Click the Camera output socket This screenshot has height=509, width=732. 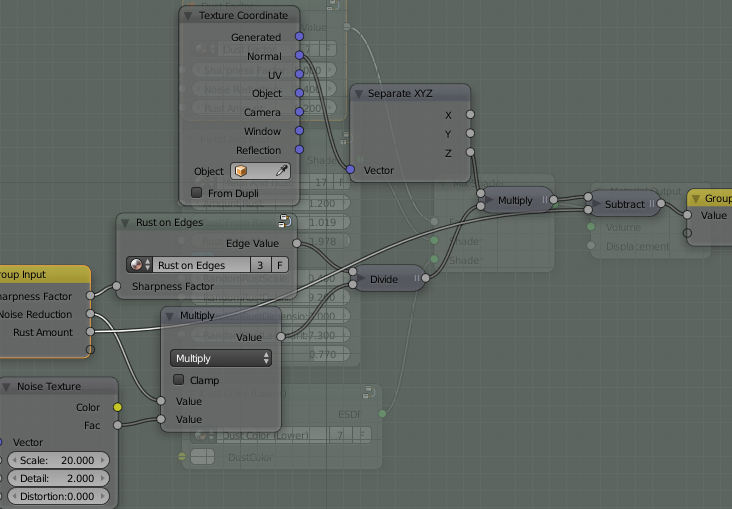299,112
